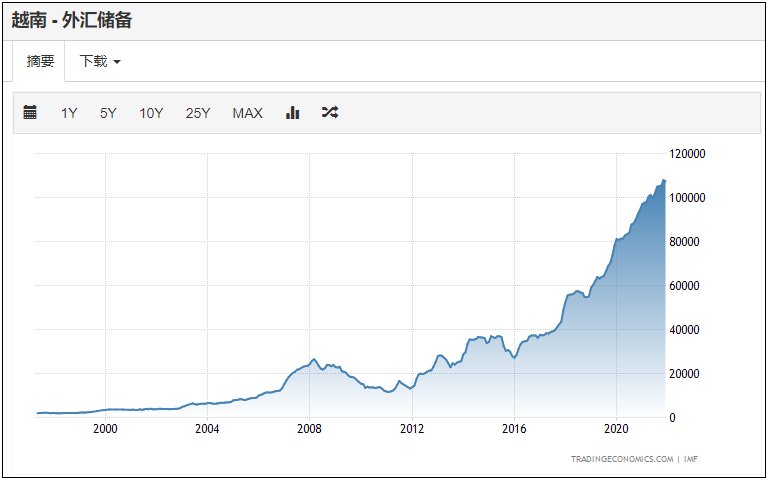The width and height of the screenshot is (770, 480).
Task: Click the 越南 - 外汇储备 heading
Action: coord(71,20)
